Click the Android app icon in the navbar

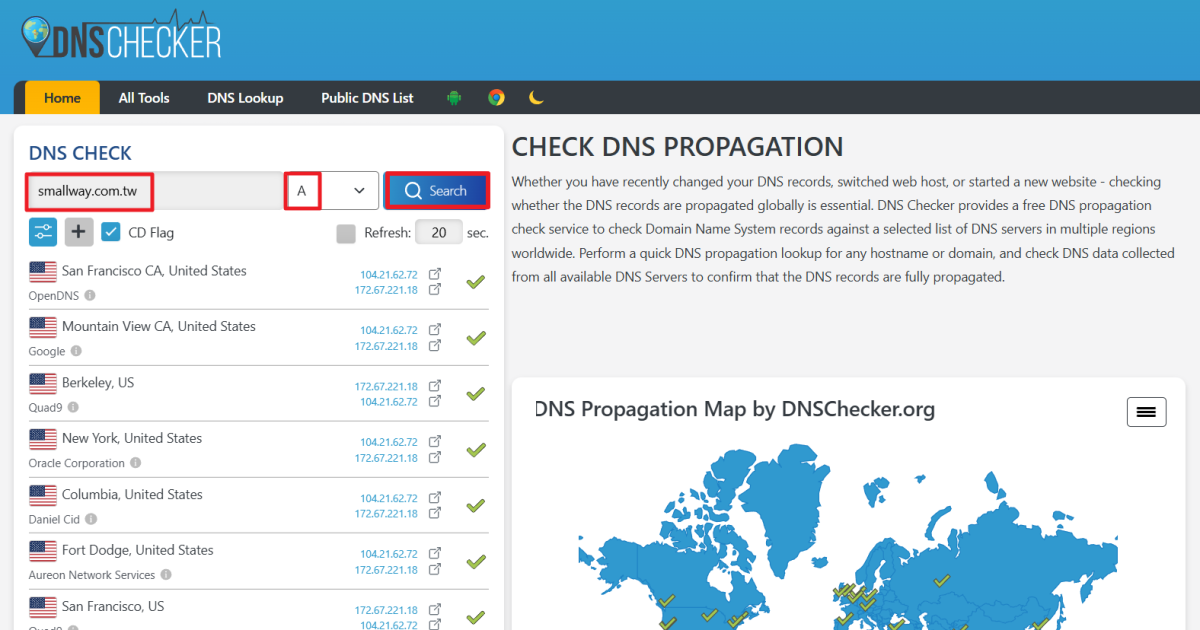point(454,97)
